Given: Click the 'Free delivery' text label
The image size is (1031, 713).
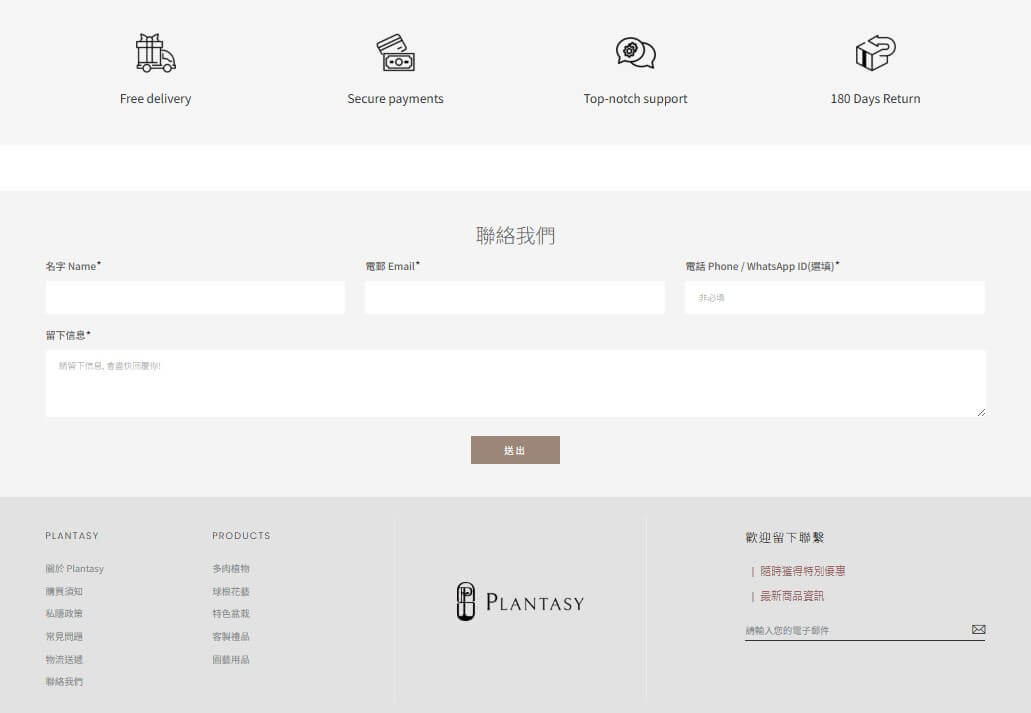Looking at the screenshot, I should pos(155,99).
